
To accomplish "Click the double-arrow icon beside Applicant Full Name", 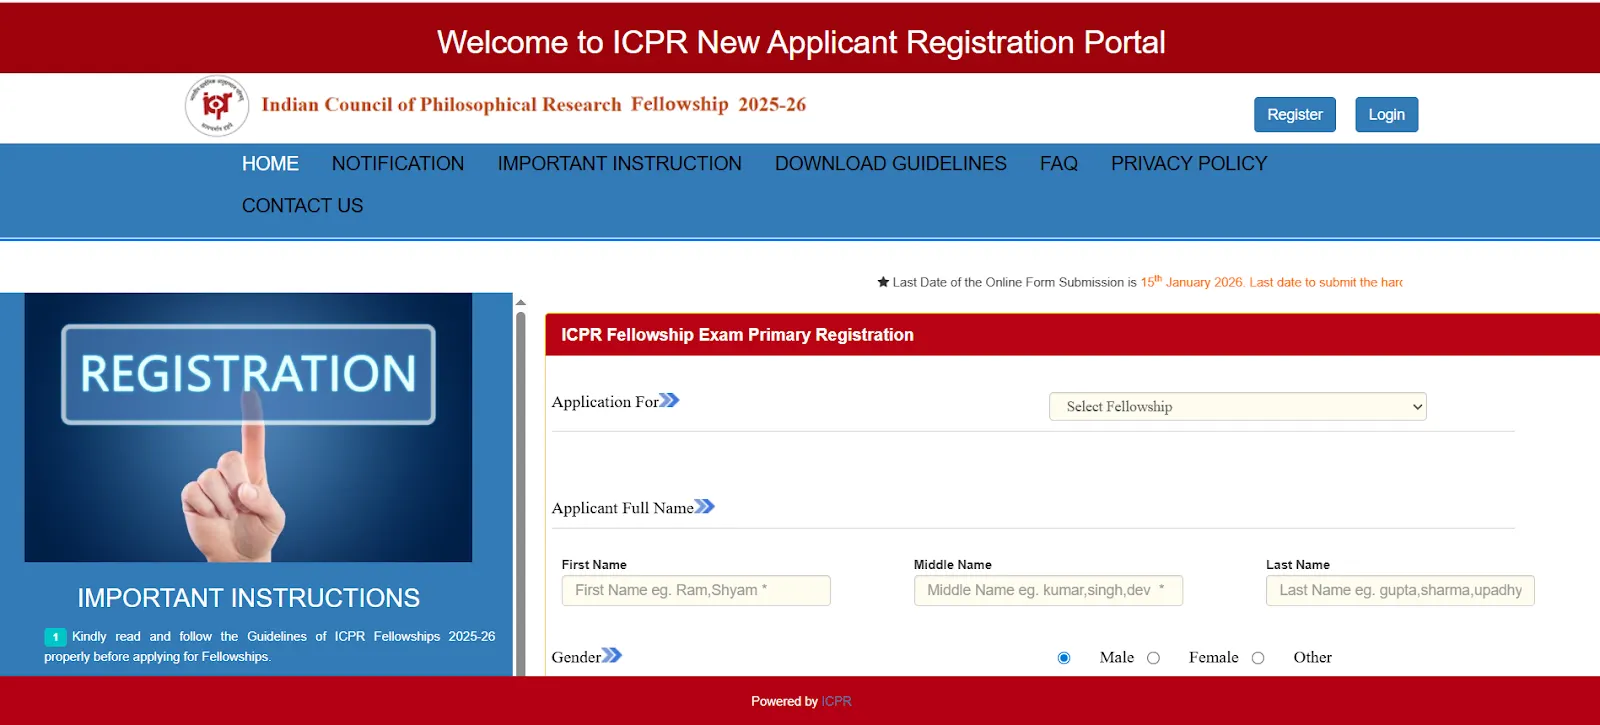I will 704,506.
